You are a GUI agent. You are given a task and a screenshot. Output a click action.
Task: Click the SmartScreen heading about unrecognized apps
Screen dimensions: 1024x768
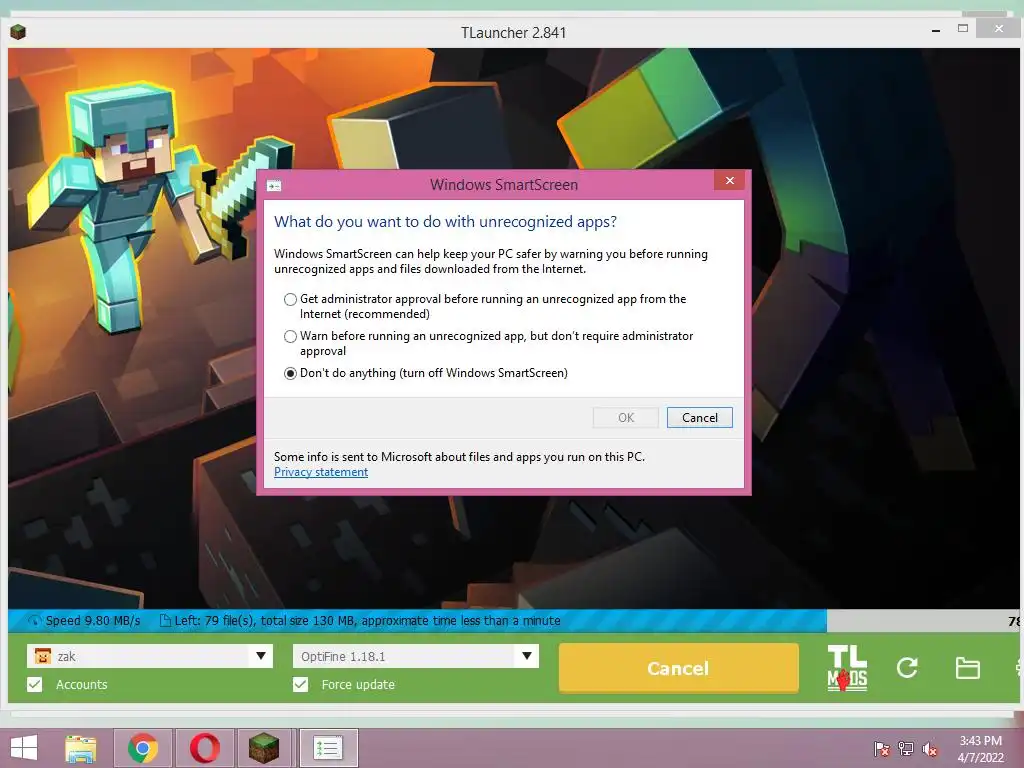pyautogui.click(x=445, y=222)
